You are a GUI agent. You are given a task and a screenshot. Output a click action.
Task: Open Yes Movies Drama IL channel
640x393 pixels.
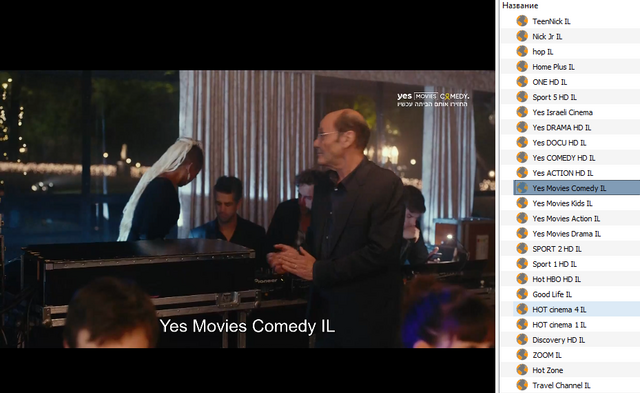pos(567,233)
